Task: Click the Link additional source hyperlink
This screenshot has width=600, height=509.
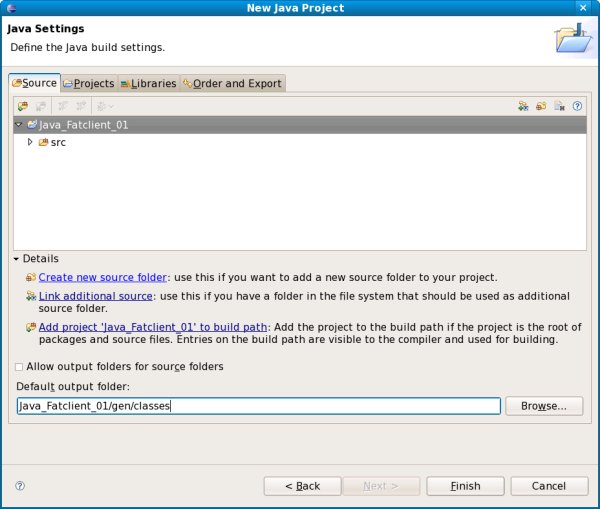Action: (96, 296)
